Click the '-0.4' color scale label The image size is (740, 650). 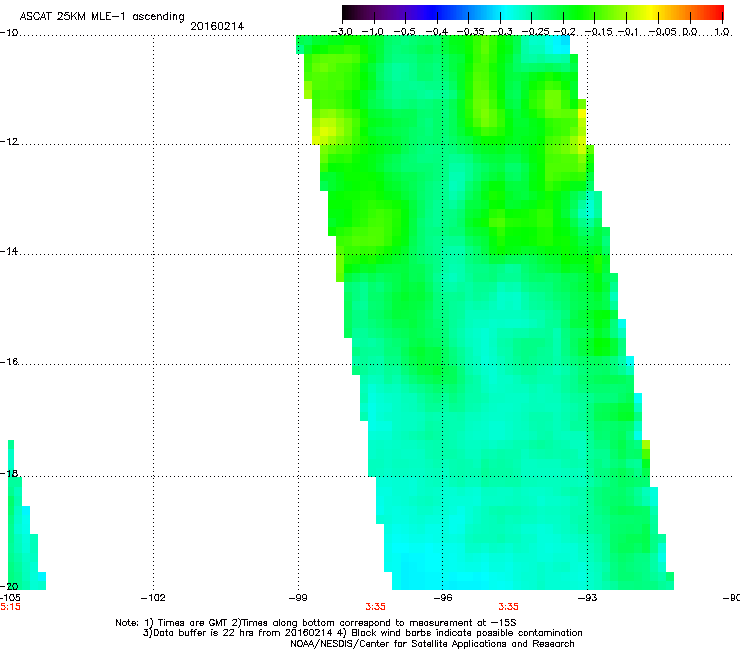[437, 32]
